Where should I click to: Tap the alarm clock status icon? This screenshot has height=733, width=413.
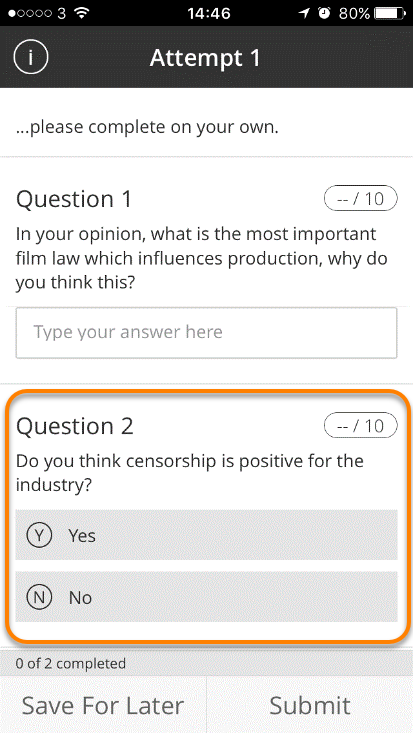coord(324,13)
